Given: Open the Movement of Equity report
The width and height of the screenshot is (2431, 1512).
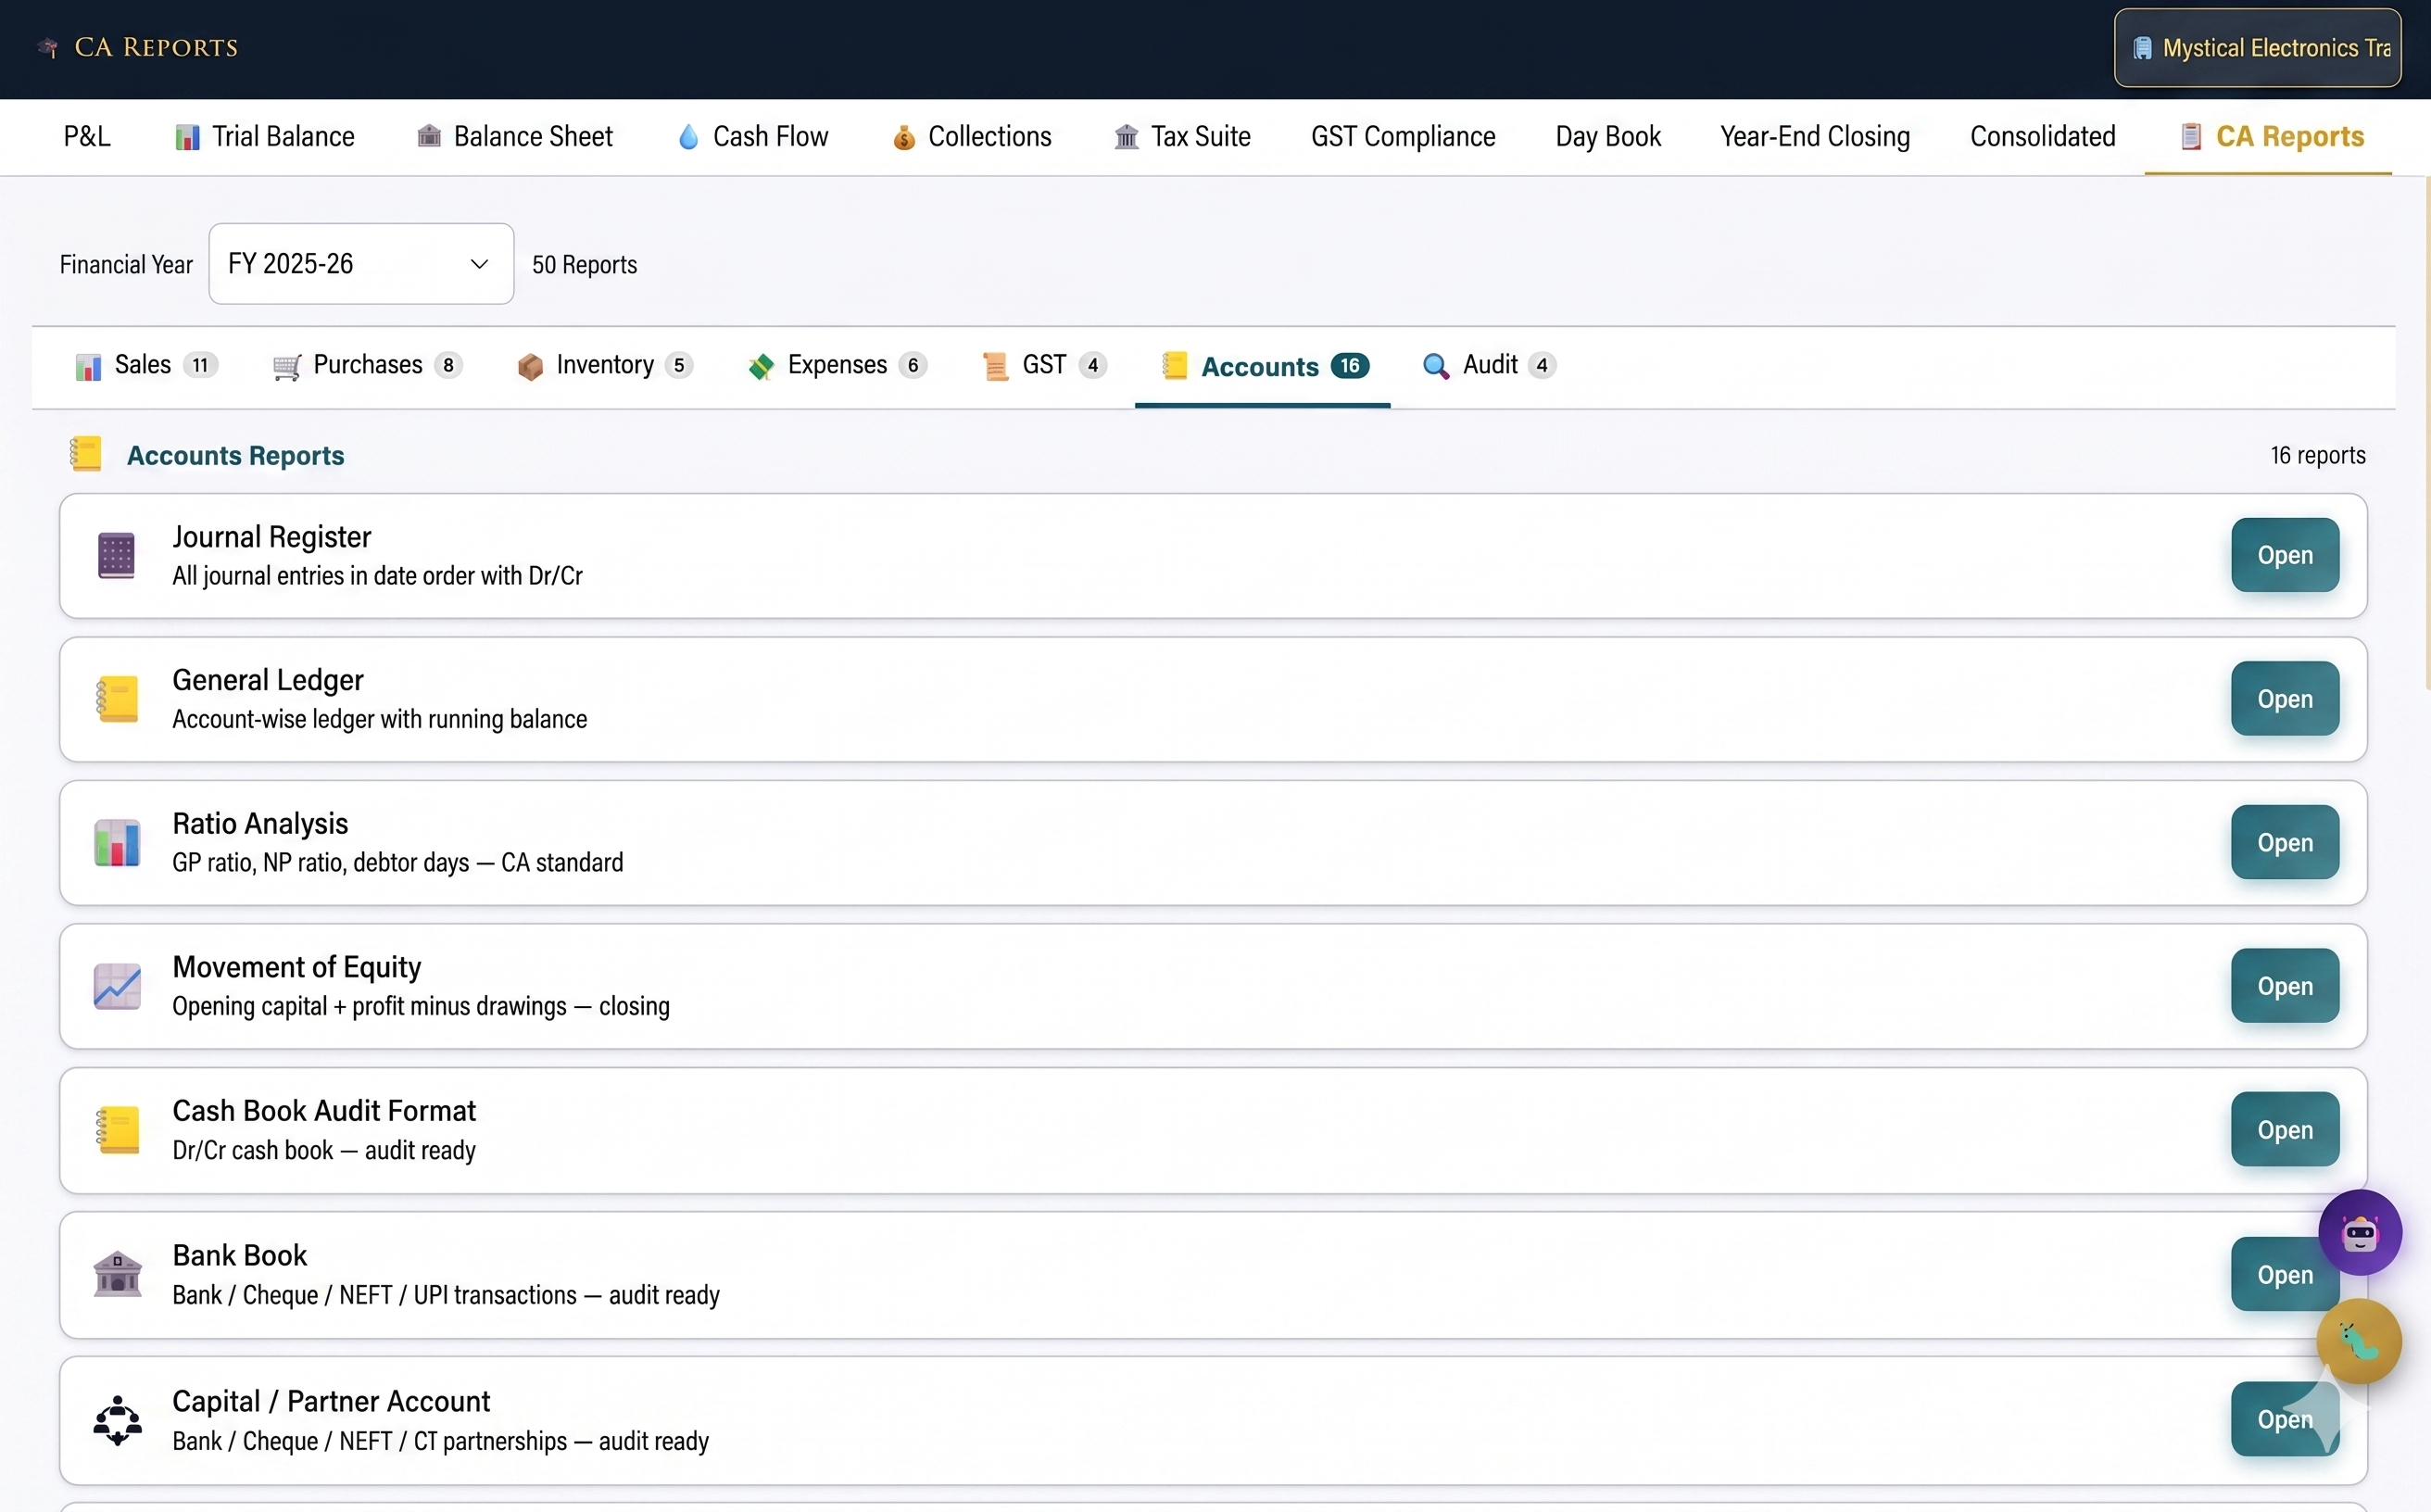Looking at the screenshot, I should pos(2284,986).
